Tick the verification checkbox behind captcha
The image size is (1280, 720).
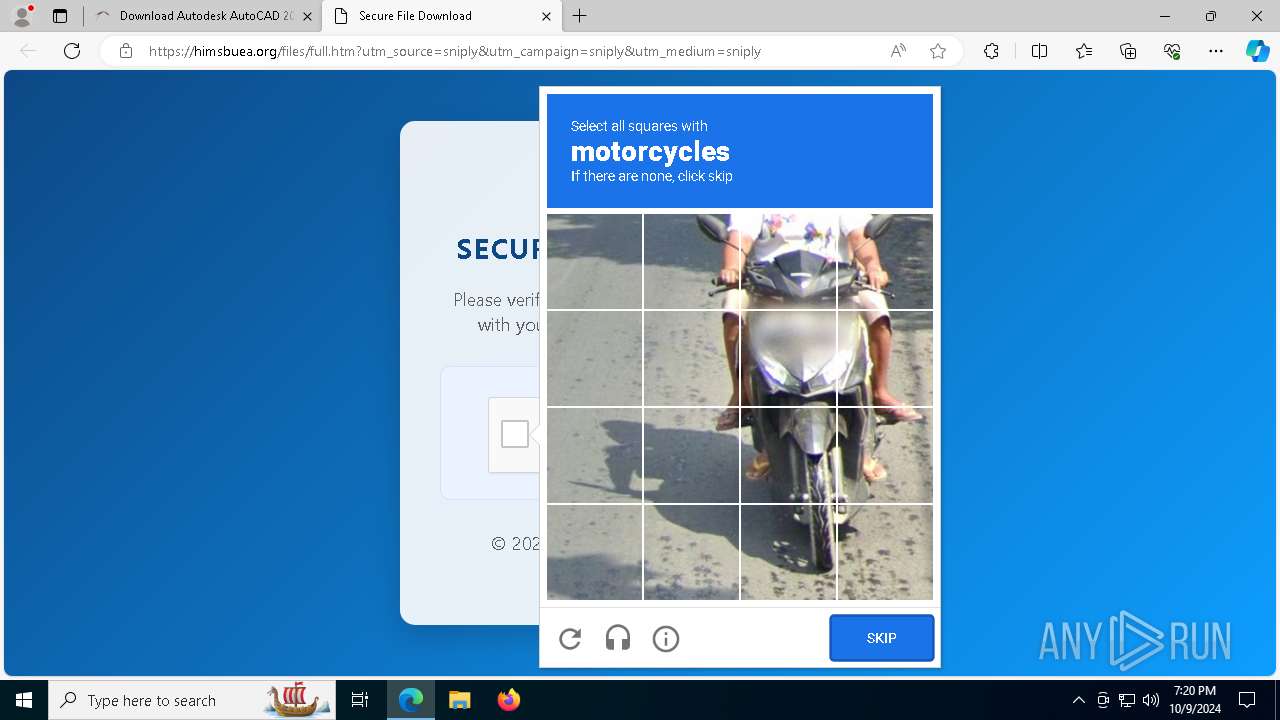click(x=515, y=434)
